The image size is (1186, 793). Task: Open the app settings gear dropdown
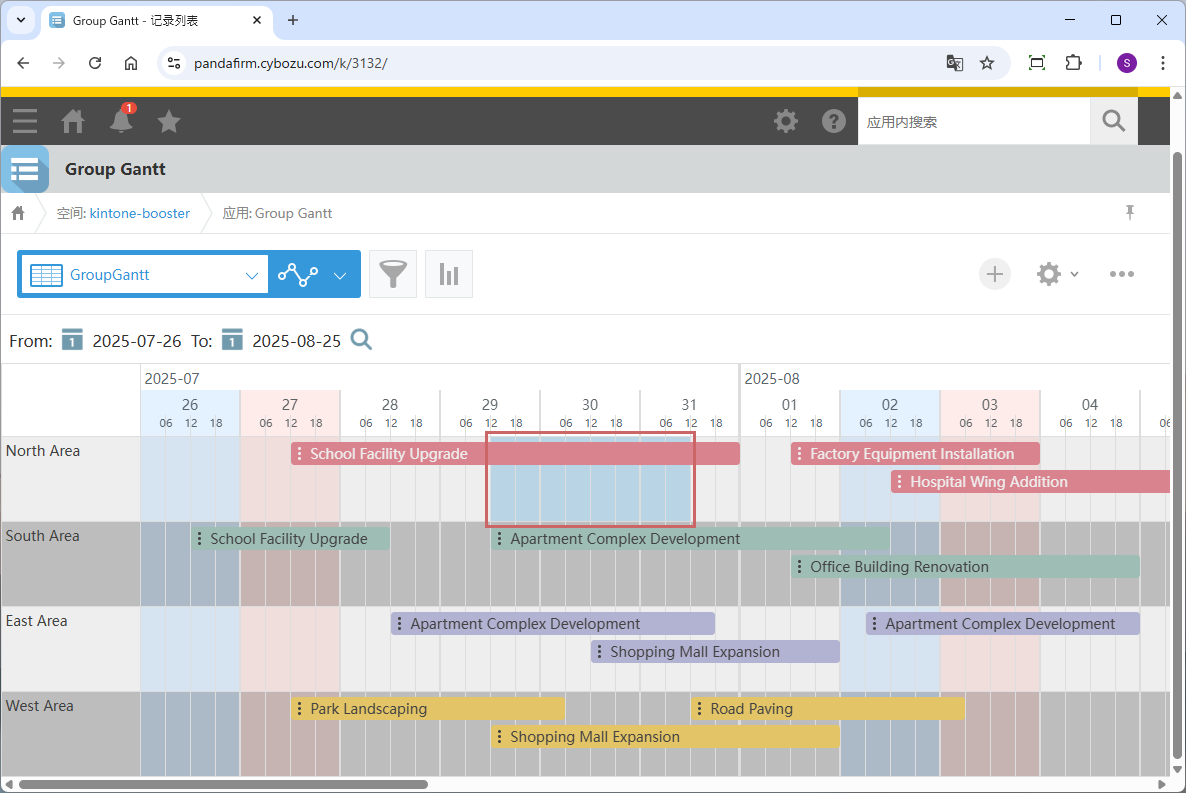(x=1057, y=274)
